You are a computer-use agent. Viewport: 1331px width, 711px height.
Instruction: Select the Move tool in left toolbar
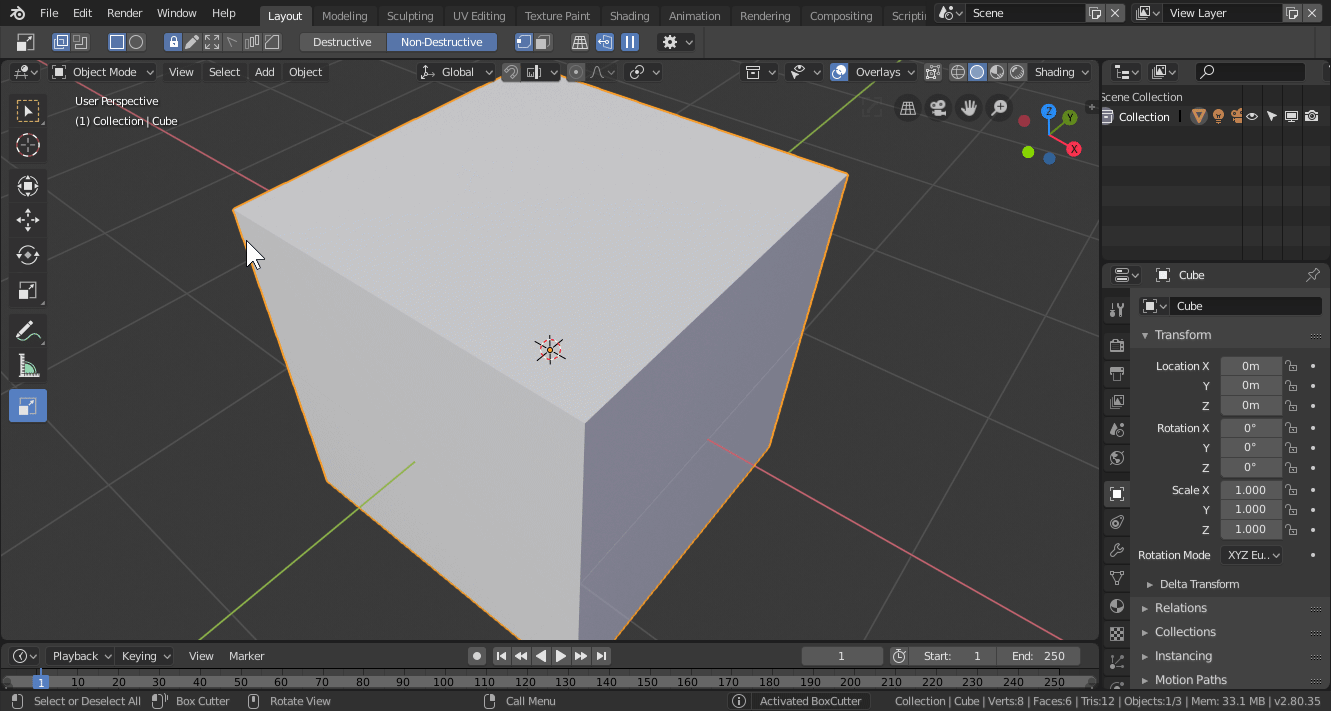point(28,220)
